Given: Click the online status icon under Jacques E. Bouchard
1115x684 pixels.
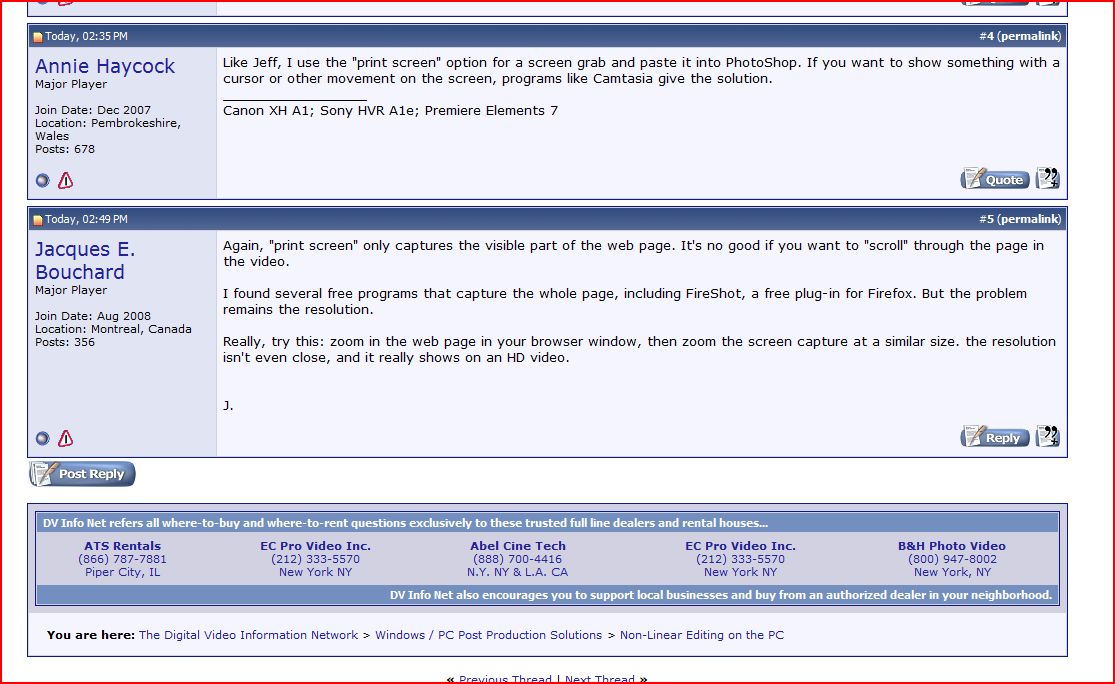Looking at the screenshot, I should 42,438.
